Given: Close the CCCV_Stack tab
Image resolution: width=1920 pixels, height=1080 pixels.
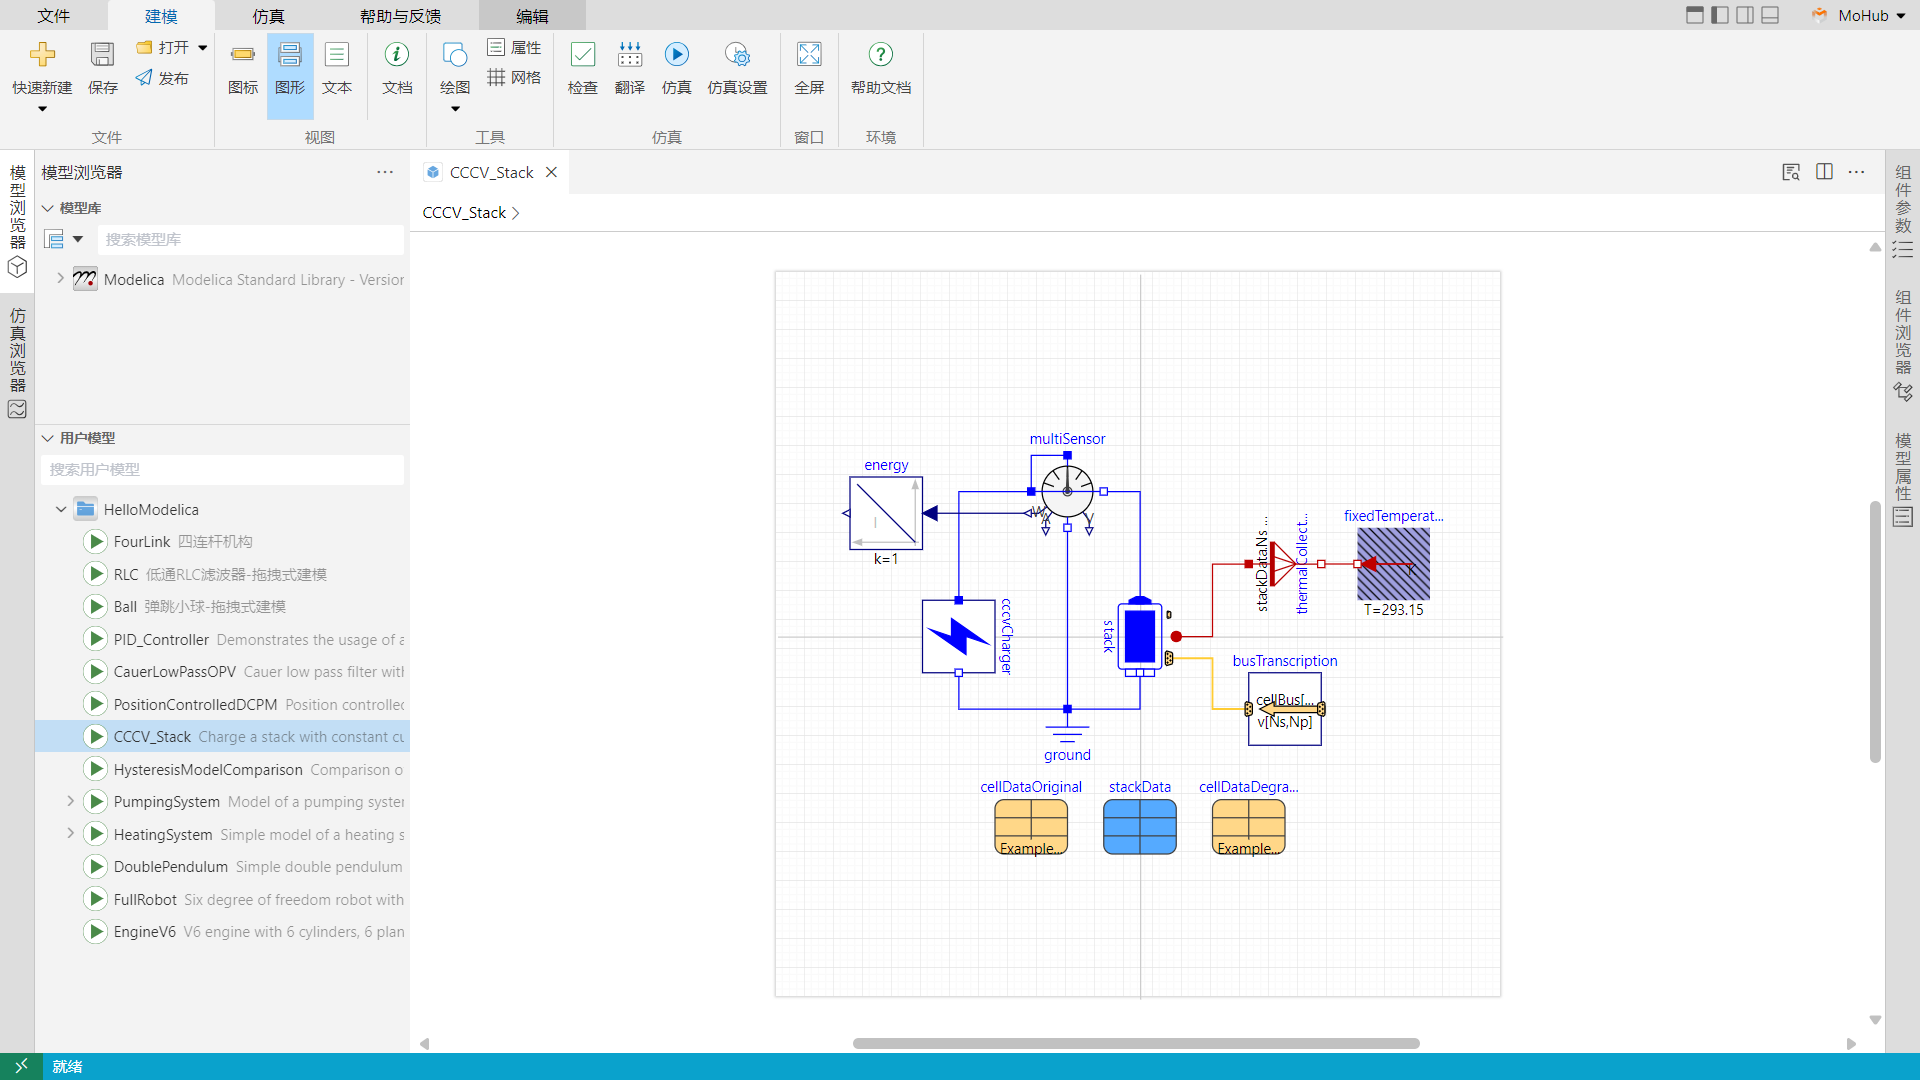Looking at the screenshot, I should 551,172.
